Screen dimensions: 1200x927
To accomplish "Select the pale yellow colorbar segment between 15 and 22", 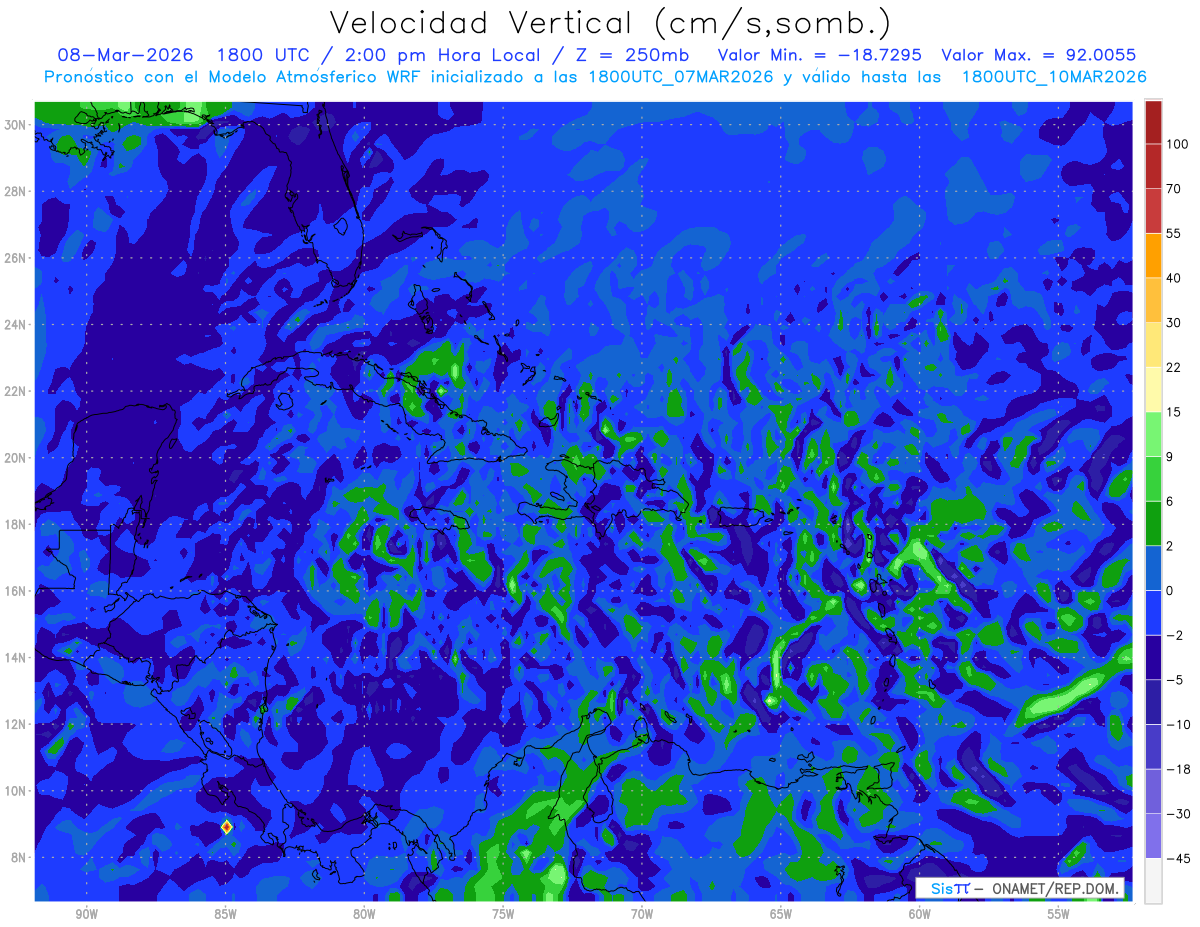I will (1153, 389).
